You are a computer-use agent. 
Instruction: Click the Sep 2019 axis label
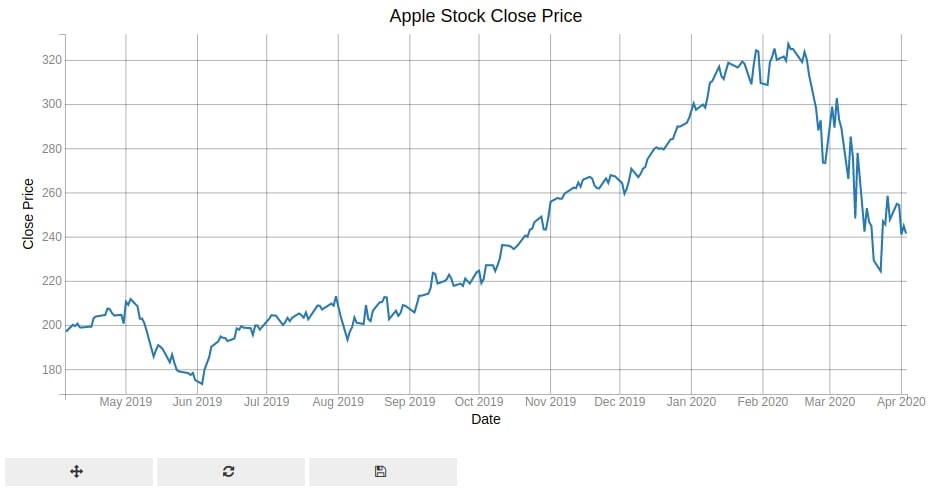tap(410, 402)
